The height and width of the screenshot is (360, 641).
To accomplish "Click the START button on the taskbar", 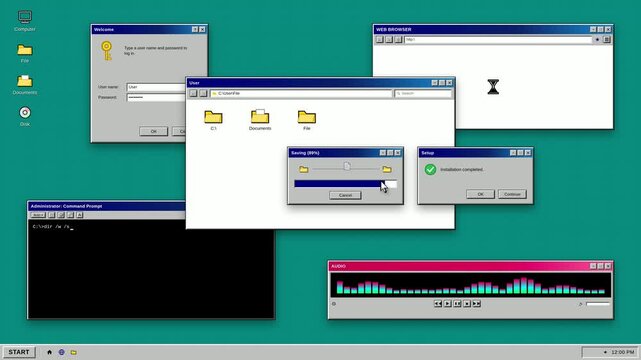I will coord(19,352).
